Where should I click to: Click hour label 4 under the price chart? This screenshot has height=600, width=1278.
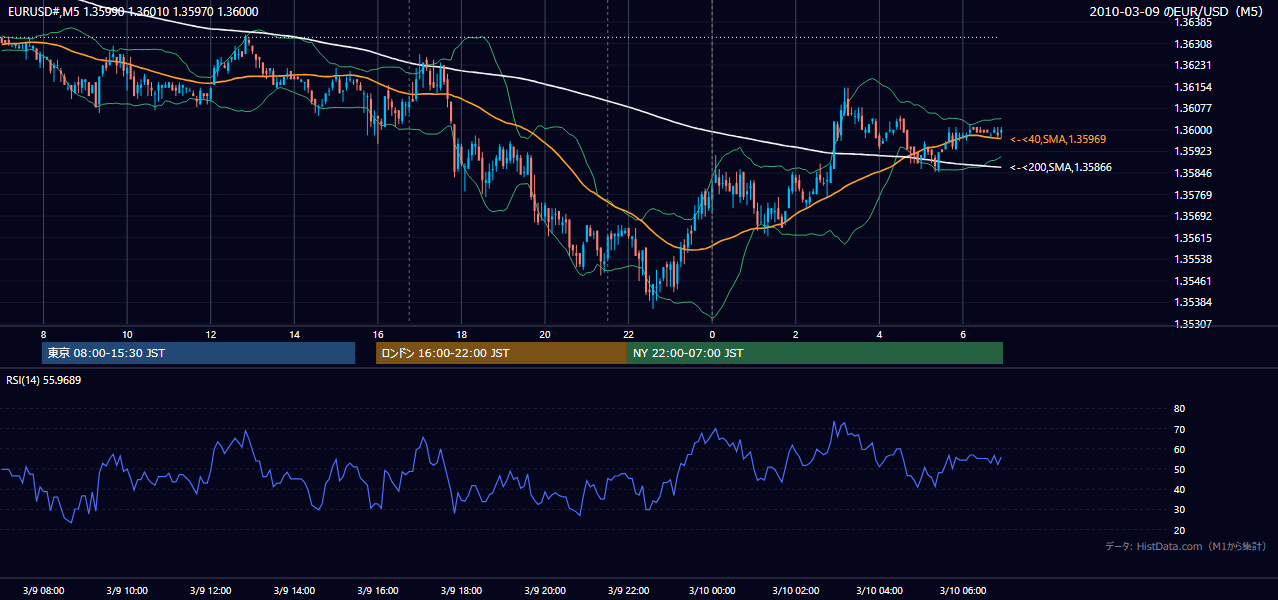click(x=879, y=334)
